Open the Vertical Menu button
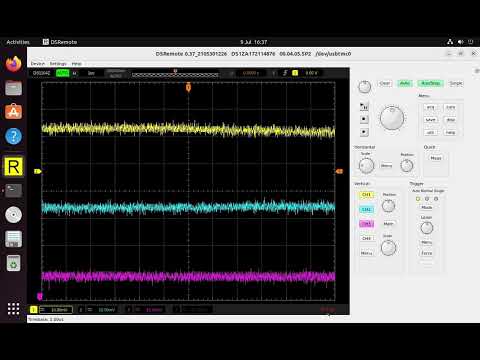The height and width of the screenshot is (360, 480). (367, 253)
